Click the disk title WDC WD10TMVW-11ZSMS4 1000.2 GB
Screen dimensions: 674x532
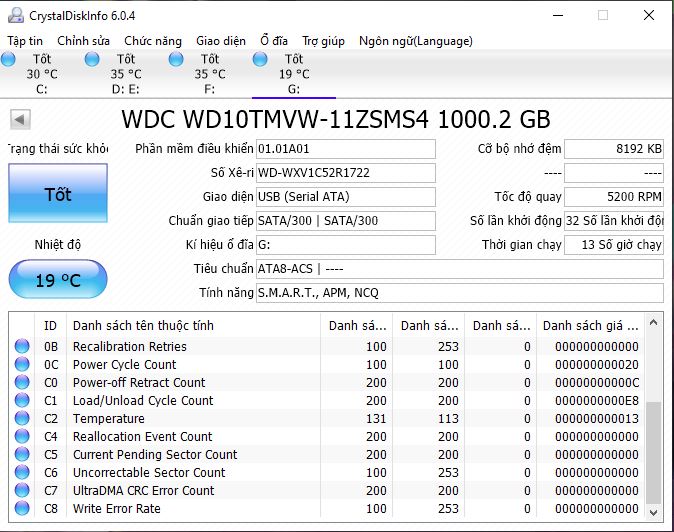(x=336, y=119)
